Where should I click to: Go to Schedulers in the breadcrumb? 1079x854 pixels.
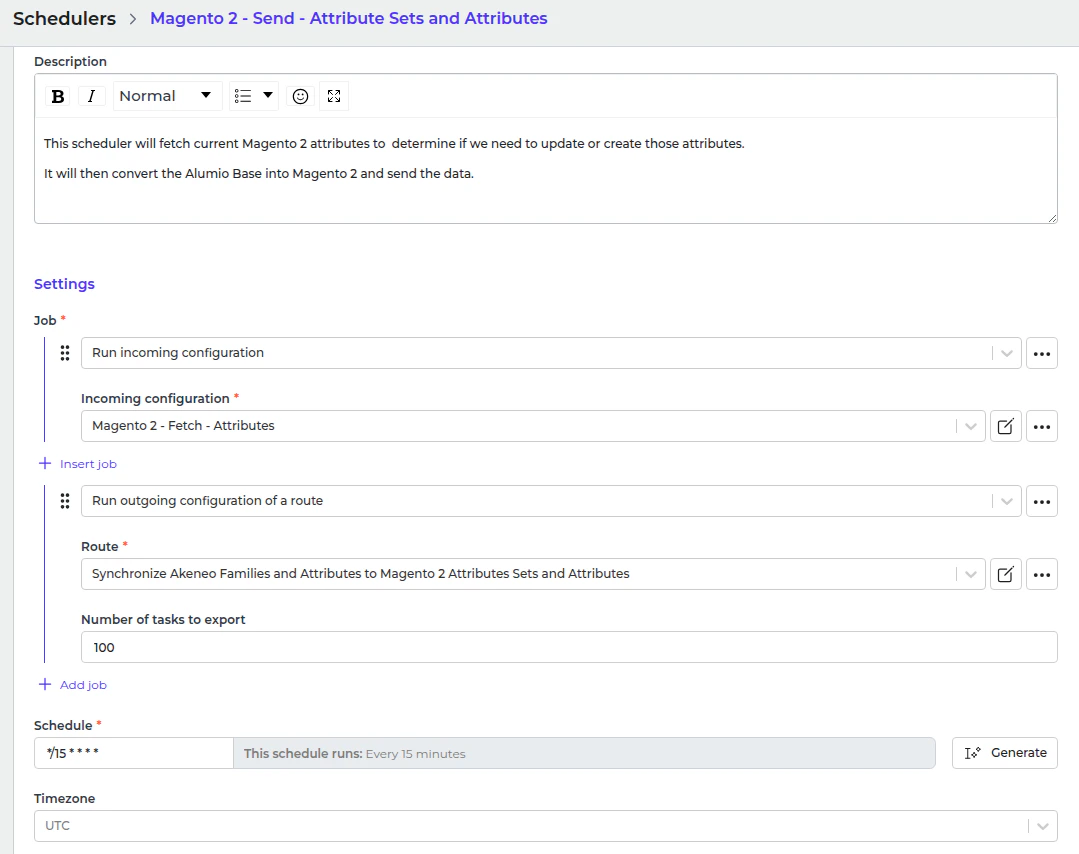(x=65, y=19)
